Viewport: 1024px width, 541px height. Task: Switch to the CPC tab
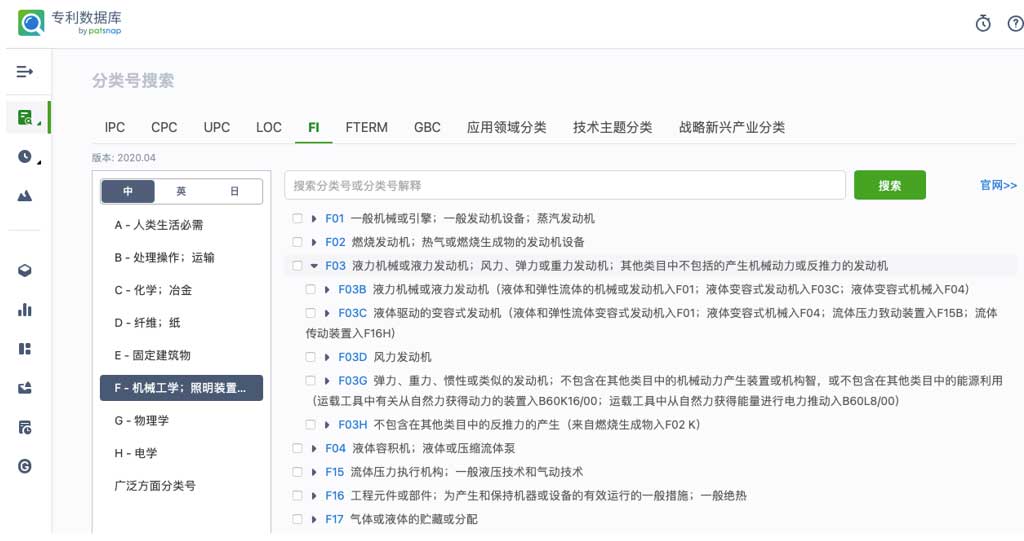pyautogui.click(x=164, y=127)
